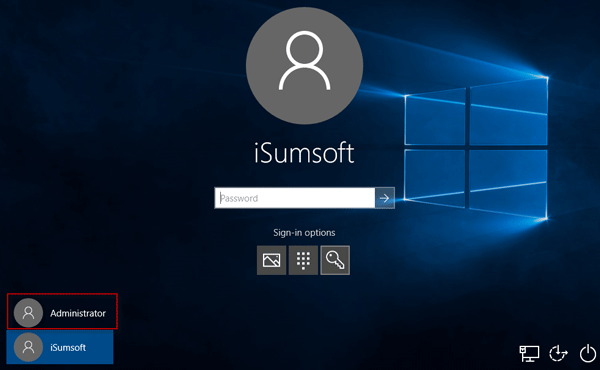Click the large iSumsoft username text
The height and width of the screenshot is (370, 600).
(x=304, y=152)
